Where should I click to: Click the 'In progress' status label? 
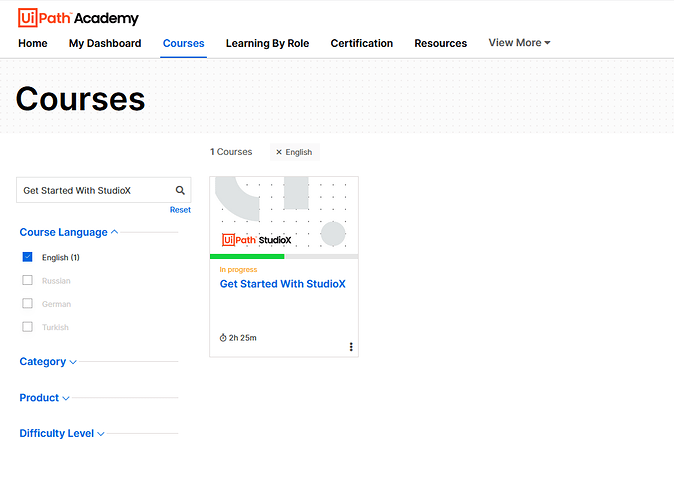[238, 269]
